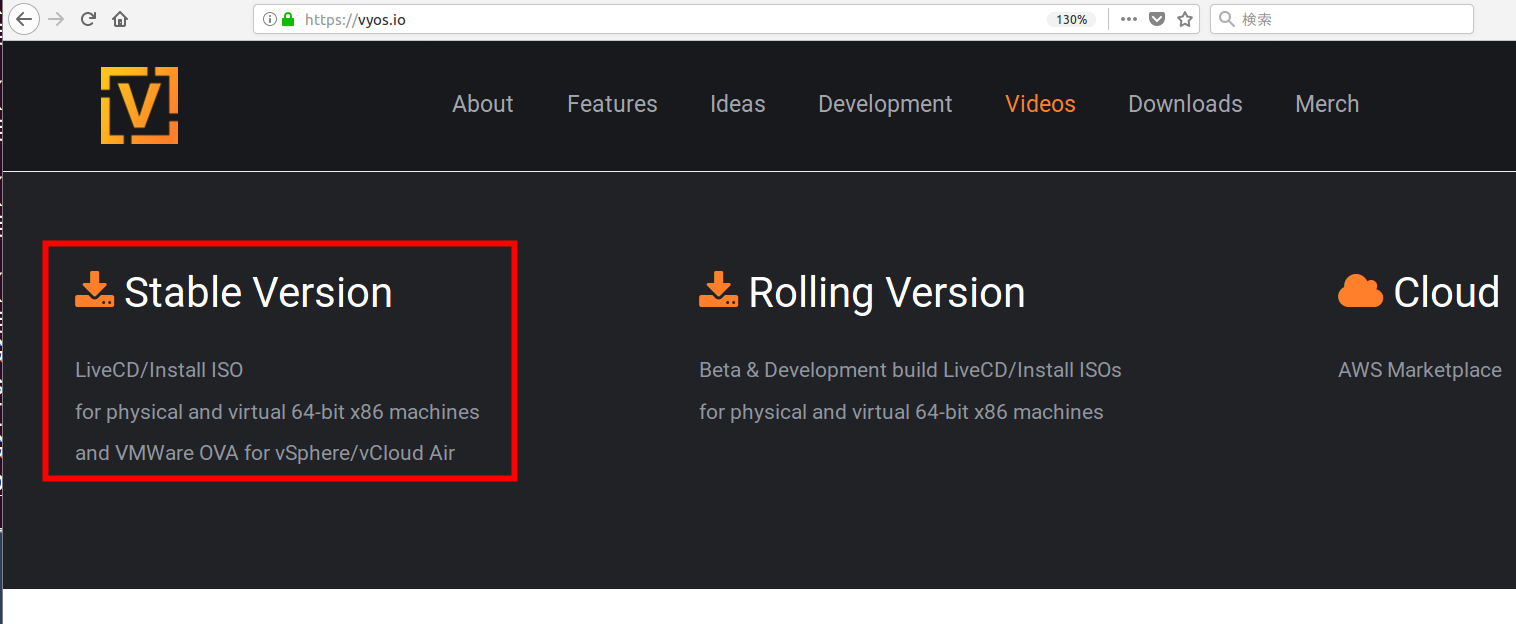Viewport: 1516px width, 624px height.
Task: Save the page to Pocket icon
Action: [1157, 19]
